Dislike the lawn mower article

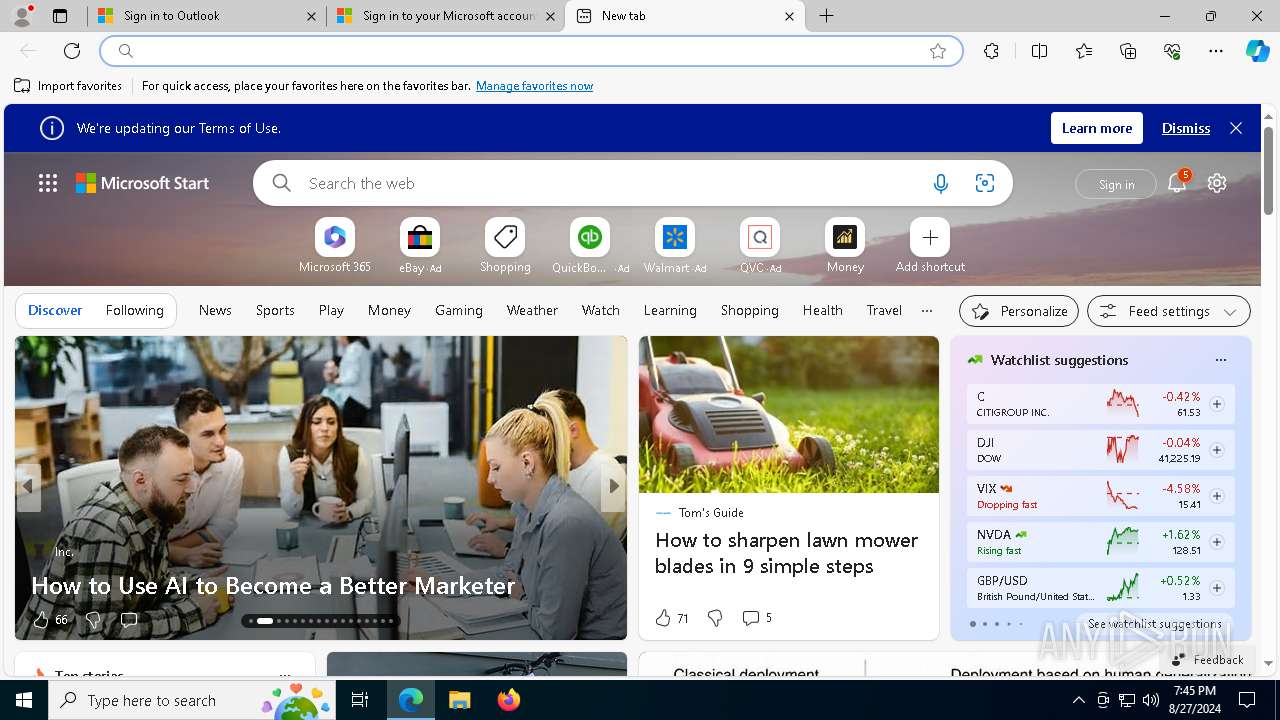pos(715,618)
